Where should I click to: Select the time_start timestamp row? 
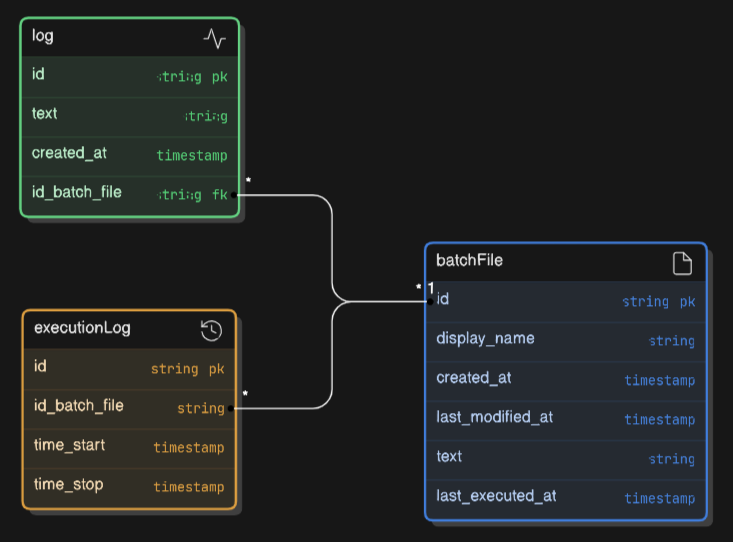pyautogui.click(x=129, y=446)
